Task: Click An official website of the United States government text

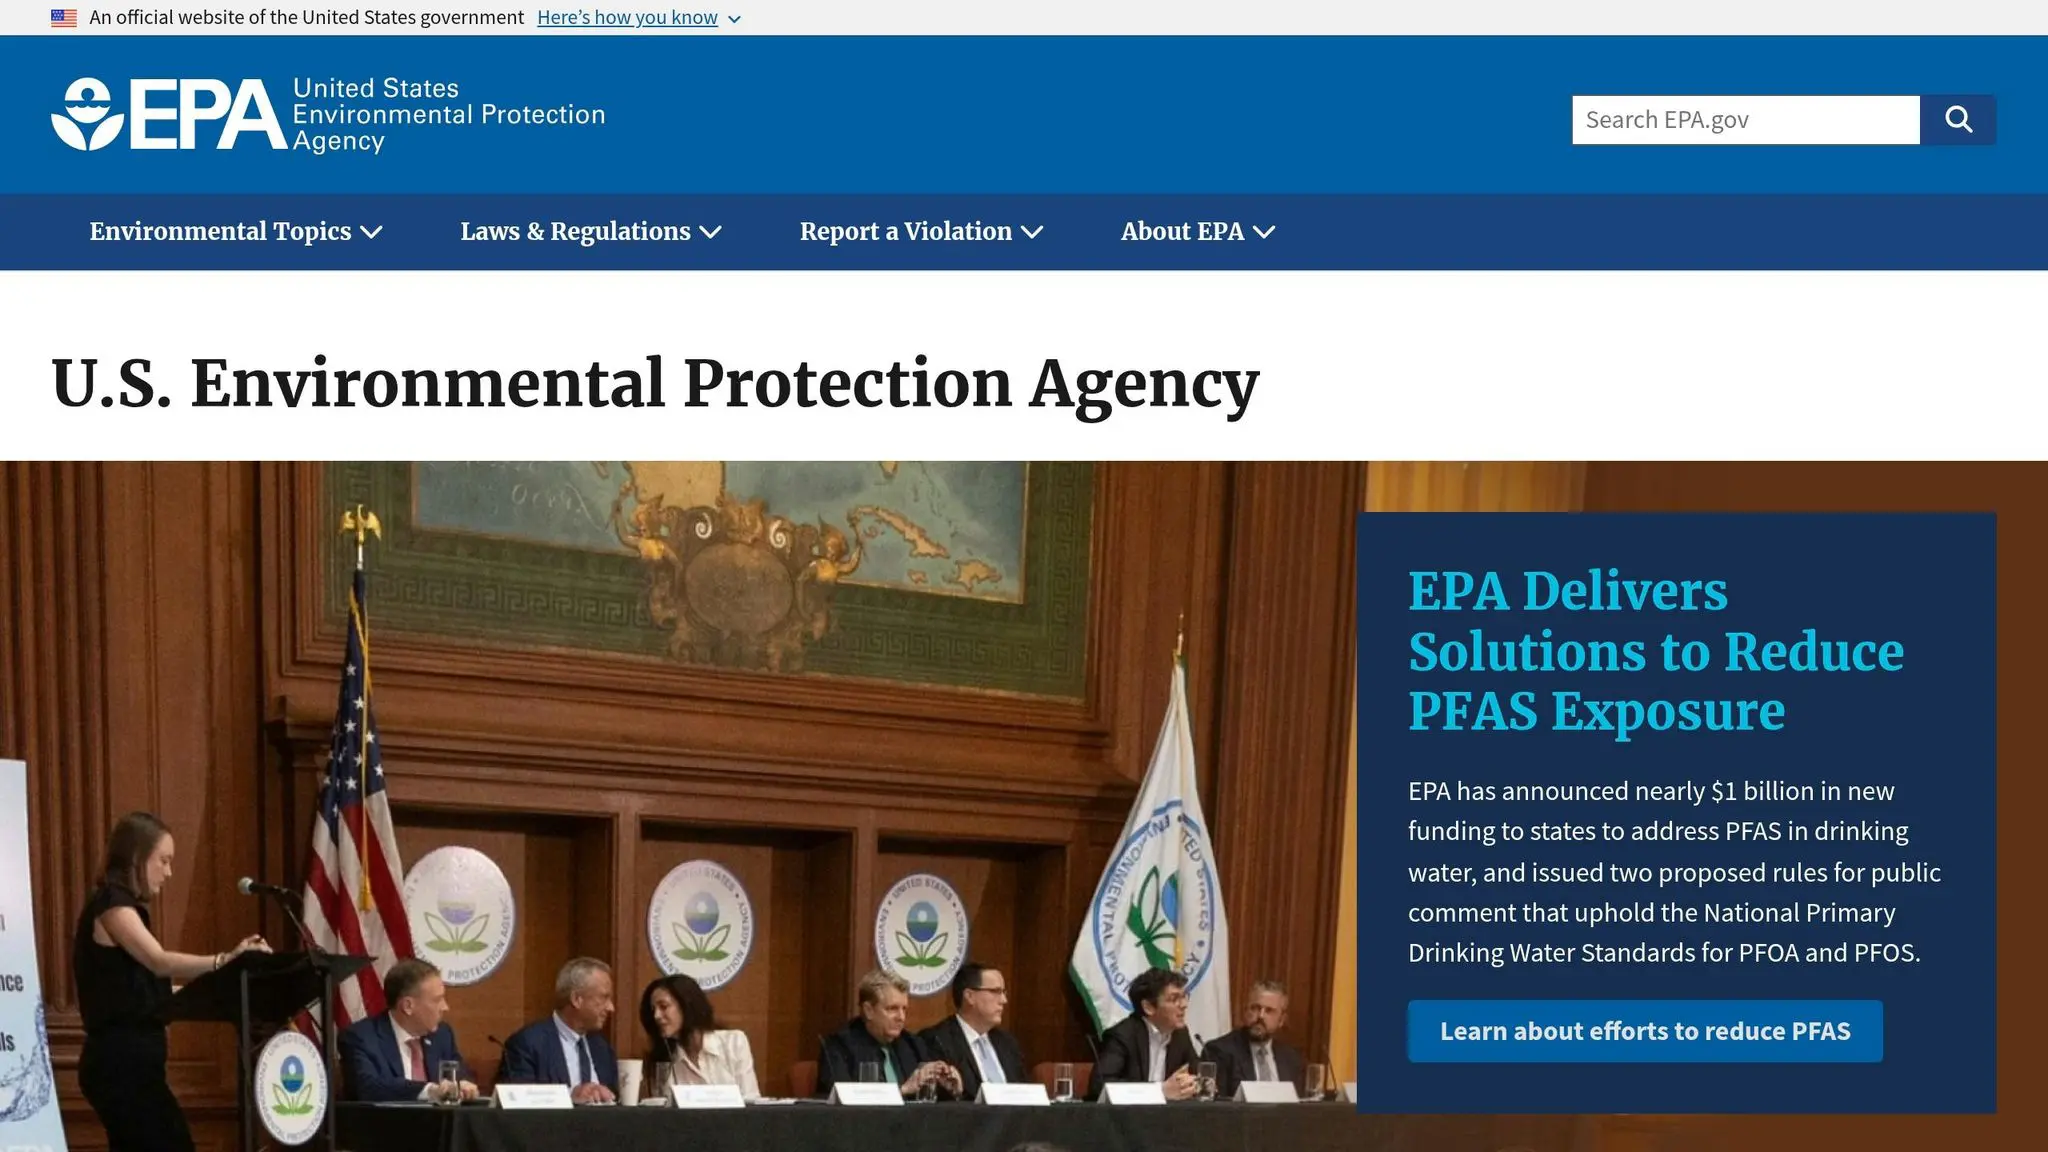Action: (x=306, y=18)
